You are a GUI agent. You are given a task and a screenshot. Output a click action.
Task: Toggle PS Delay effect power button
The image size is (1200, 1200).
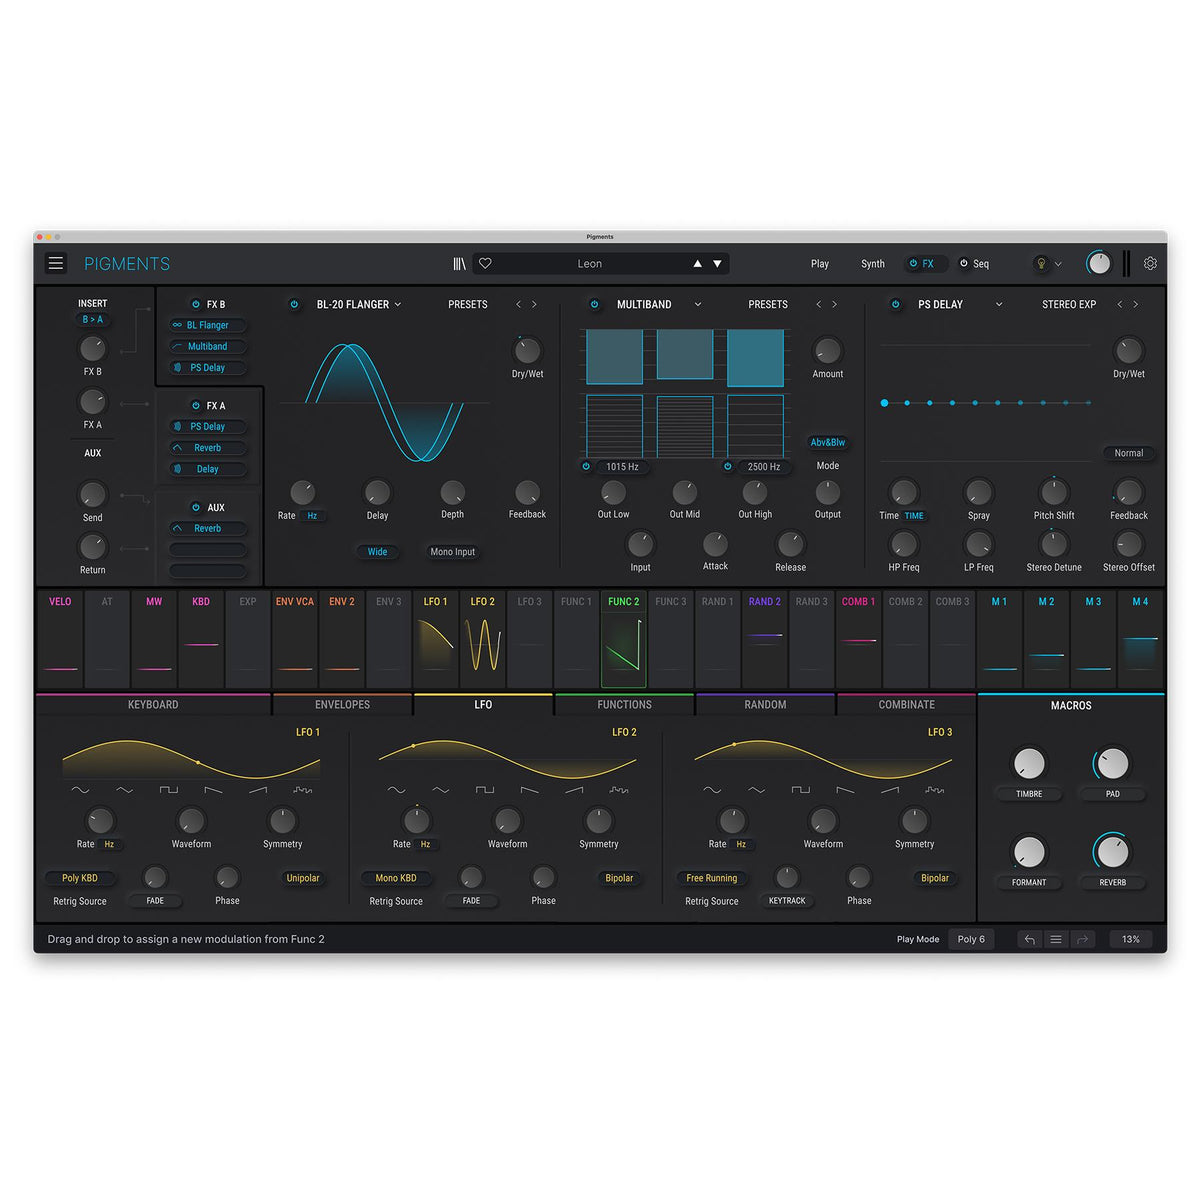point(895,304)
